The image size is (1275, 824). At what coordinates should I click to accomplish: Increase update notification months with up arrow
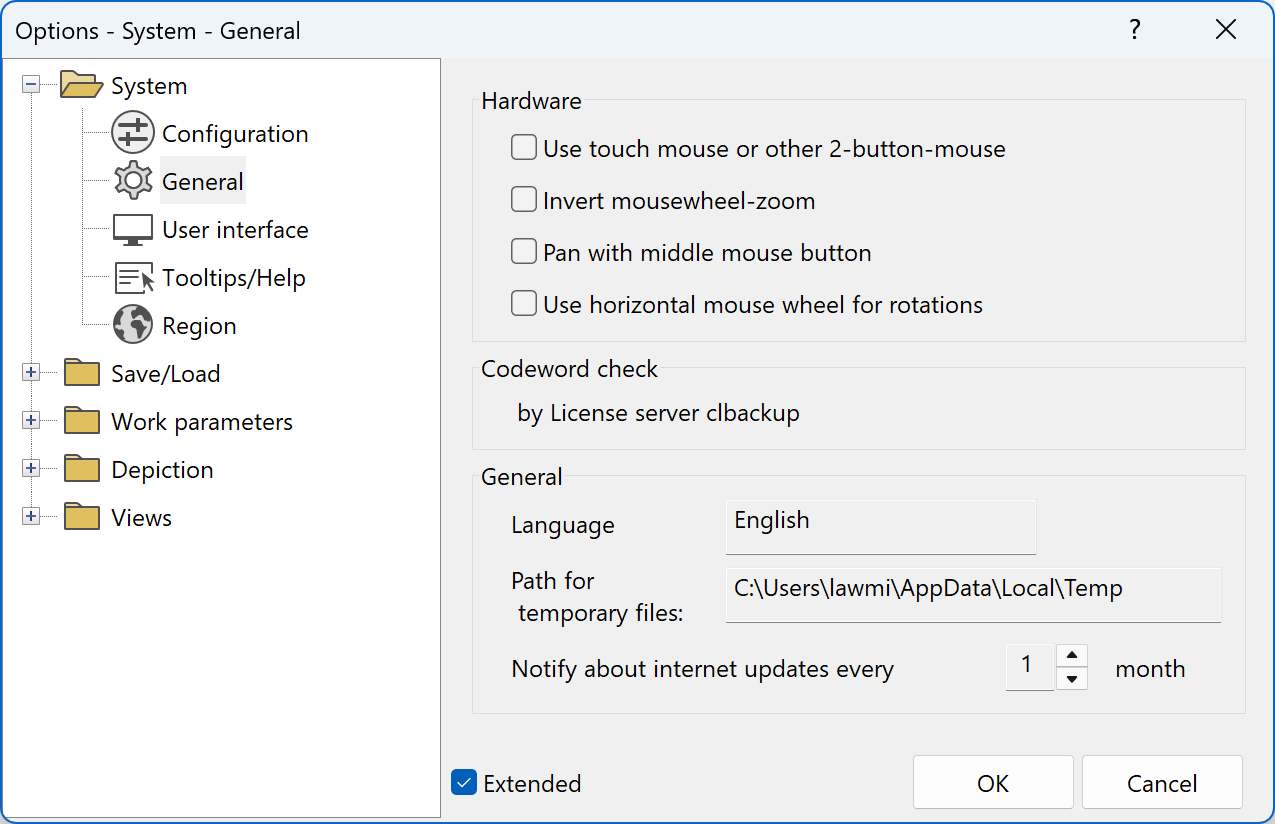pyautogui.click(x=1071, y=656)
